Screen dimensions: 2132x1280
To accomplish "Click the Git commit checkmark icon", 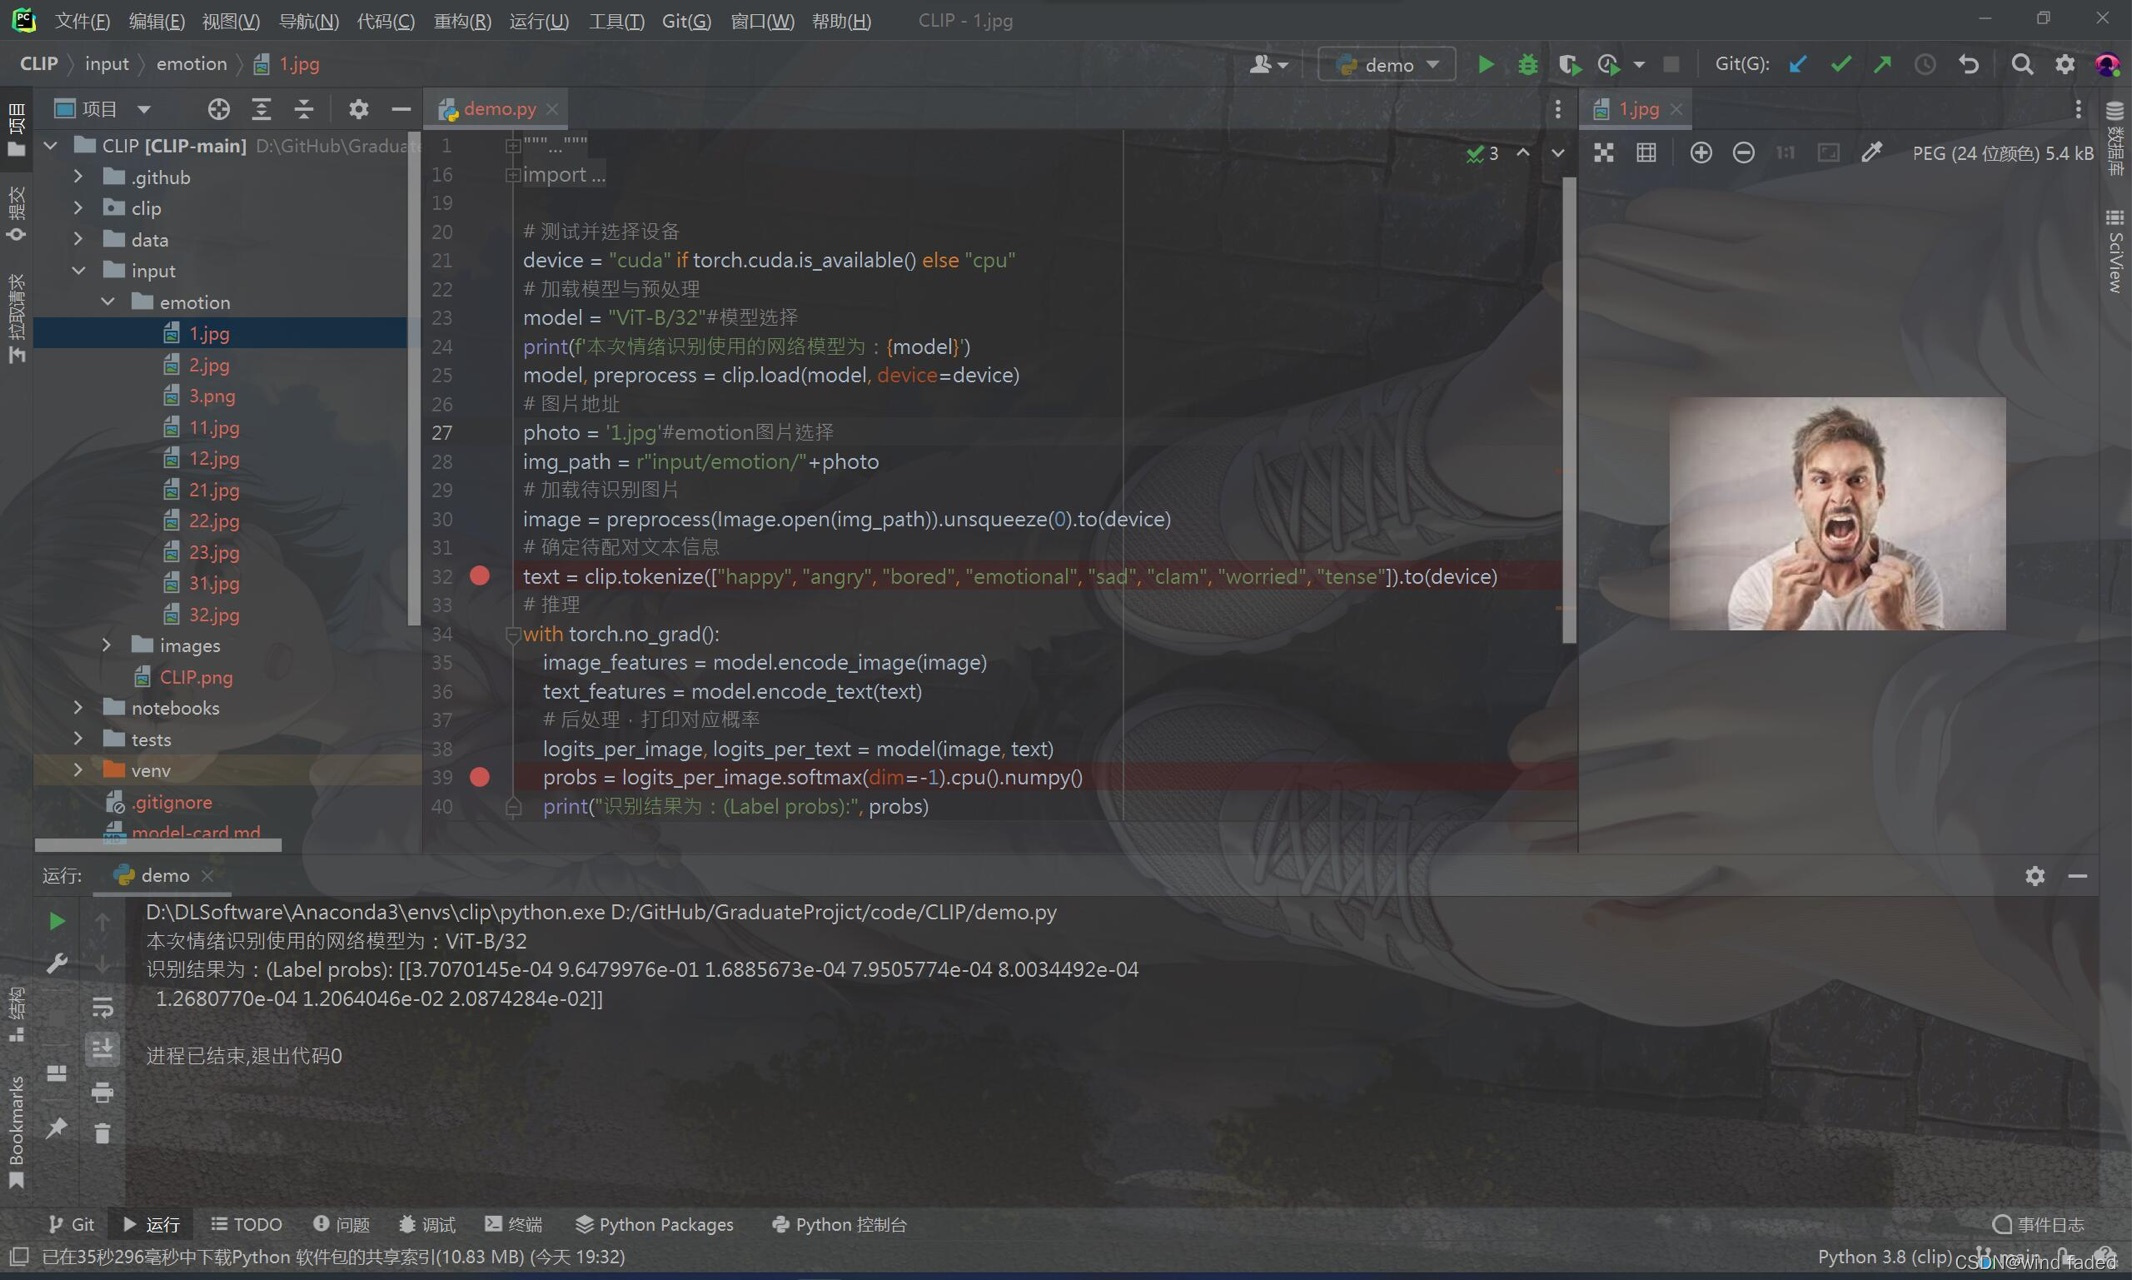I will point(1840,65).
